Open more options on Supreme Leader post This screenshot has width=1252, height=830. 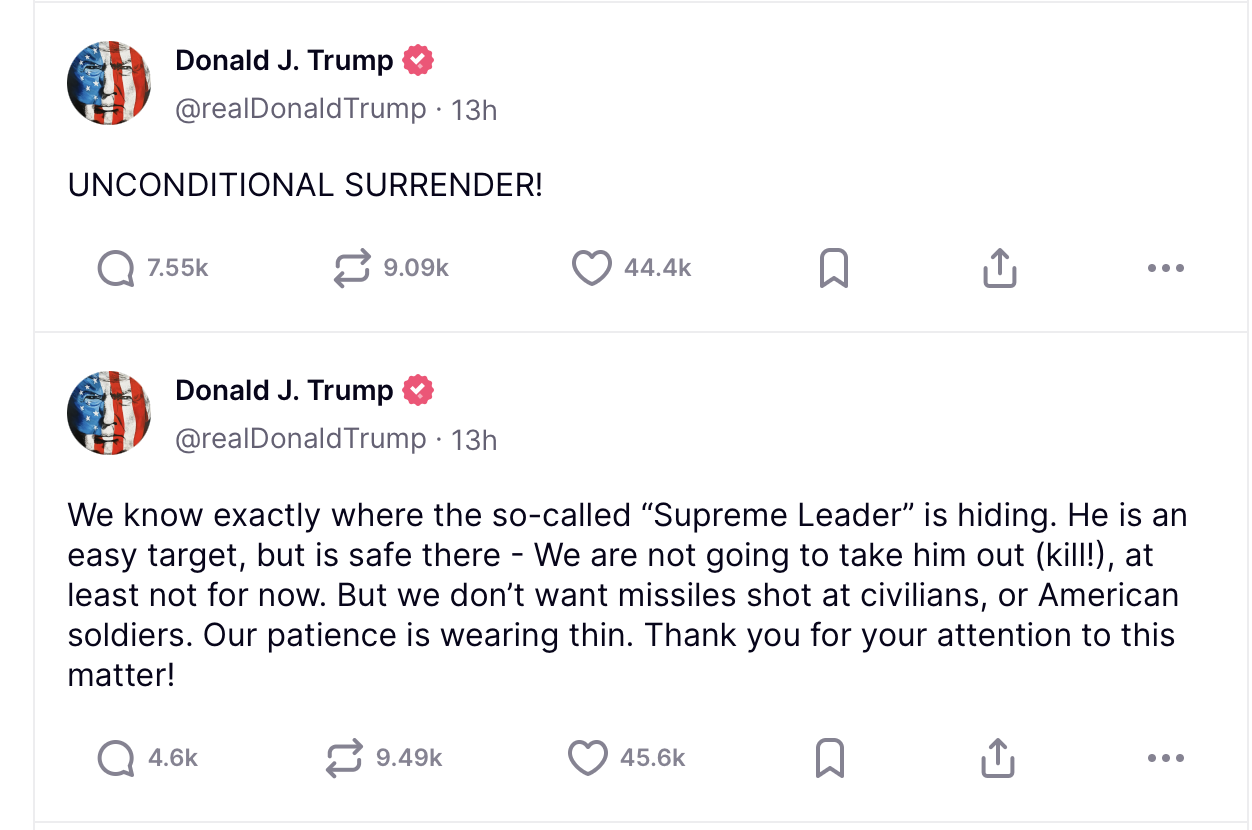click(x=1165, y=758)
